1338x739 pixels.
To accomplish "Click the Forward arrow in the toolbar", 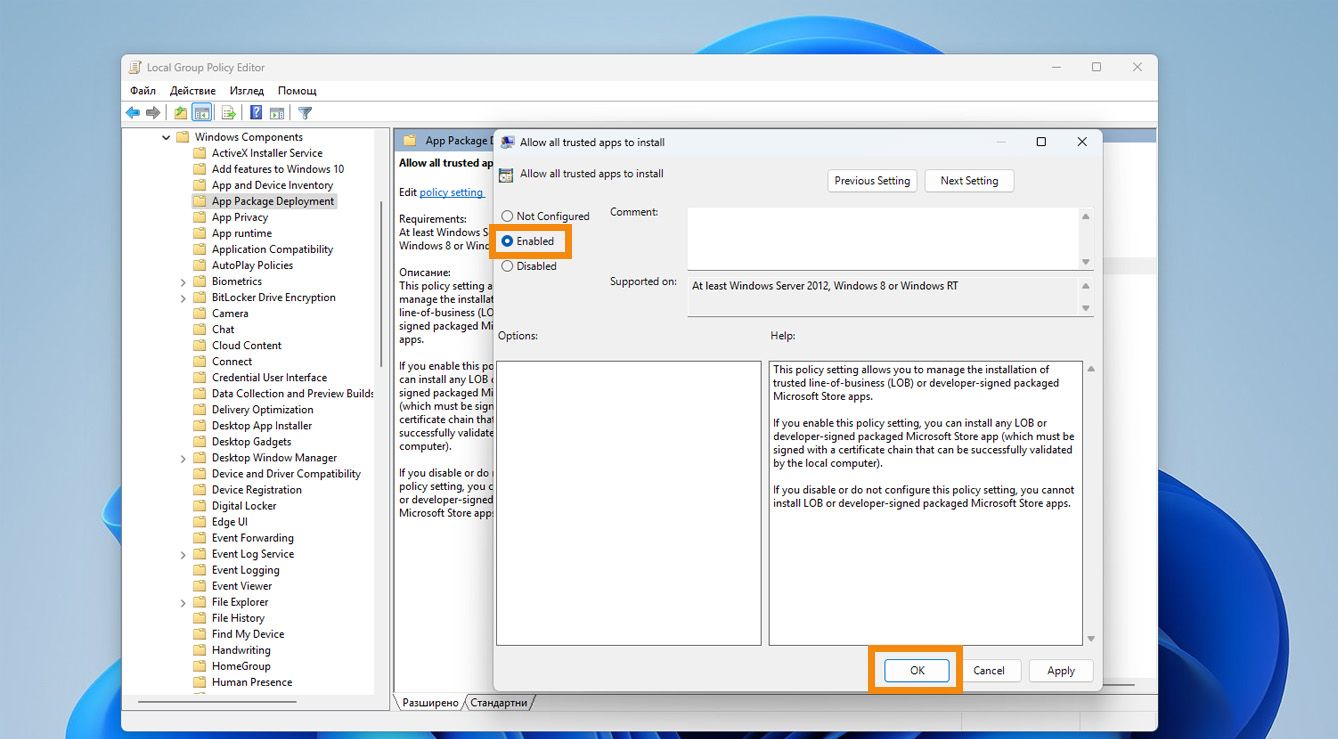I will 153,113.
